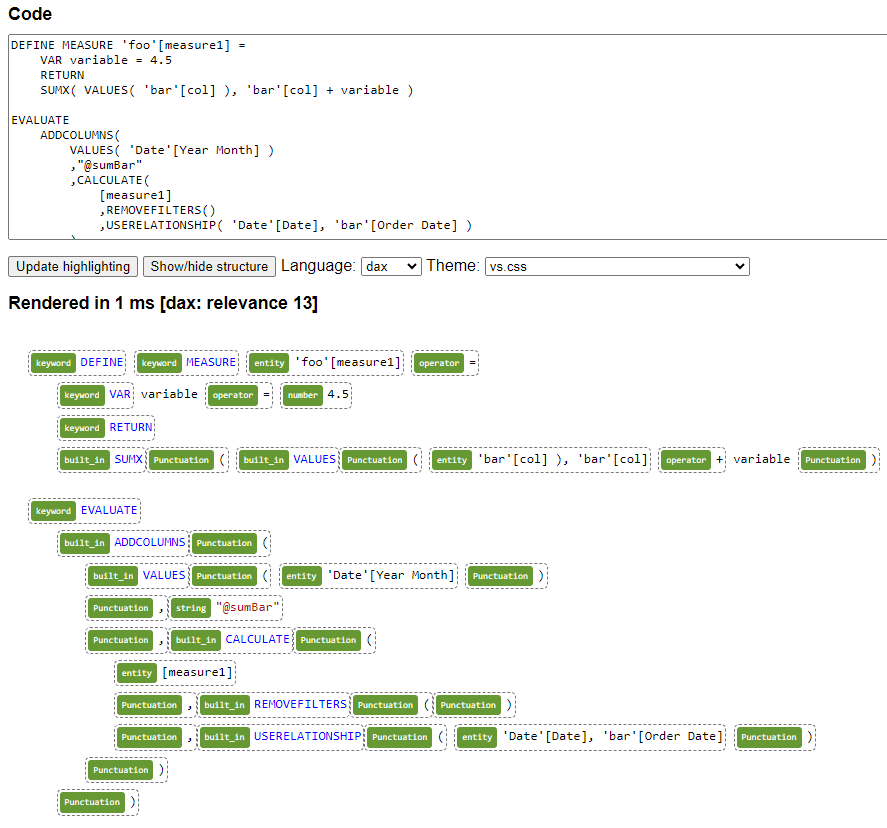Image resolution: width=887 pixels, height=828 pixels.
Task: Click the Show/hide structure button
Action: click(209, 266)
